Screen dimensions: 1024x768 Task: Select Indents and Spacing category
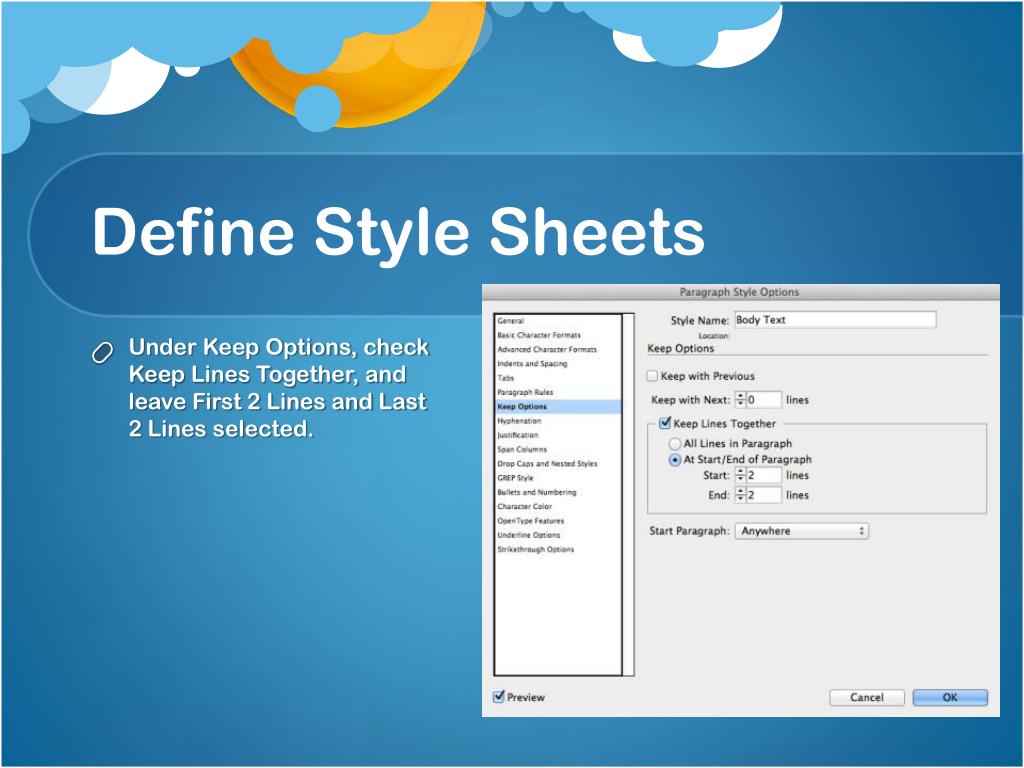pos(532,364)
